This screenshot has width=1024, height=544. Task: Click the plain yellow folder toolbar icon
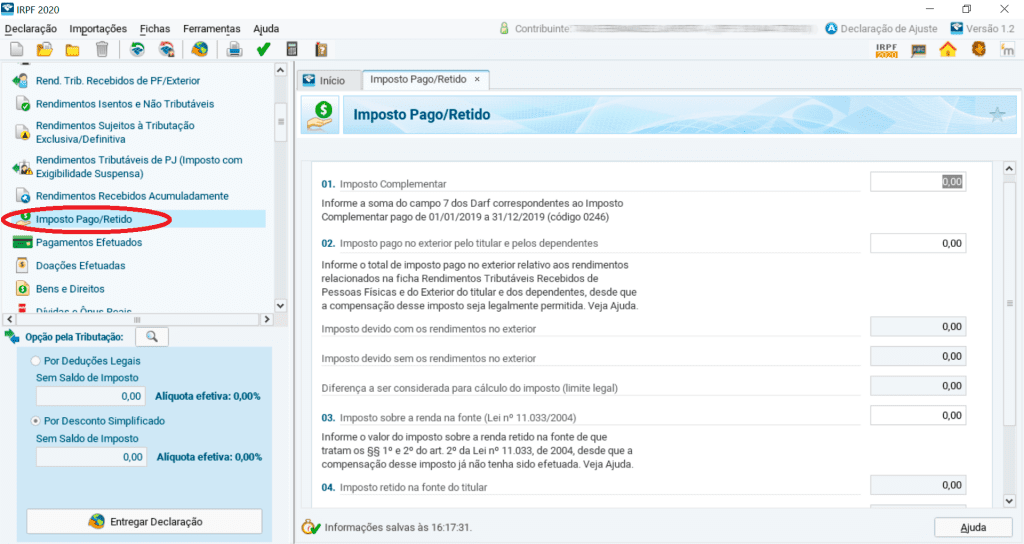tap(72, 50)
